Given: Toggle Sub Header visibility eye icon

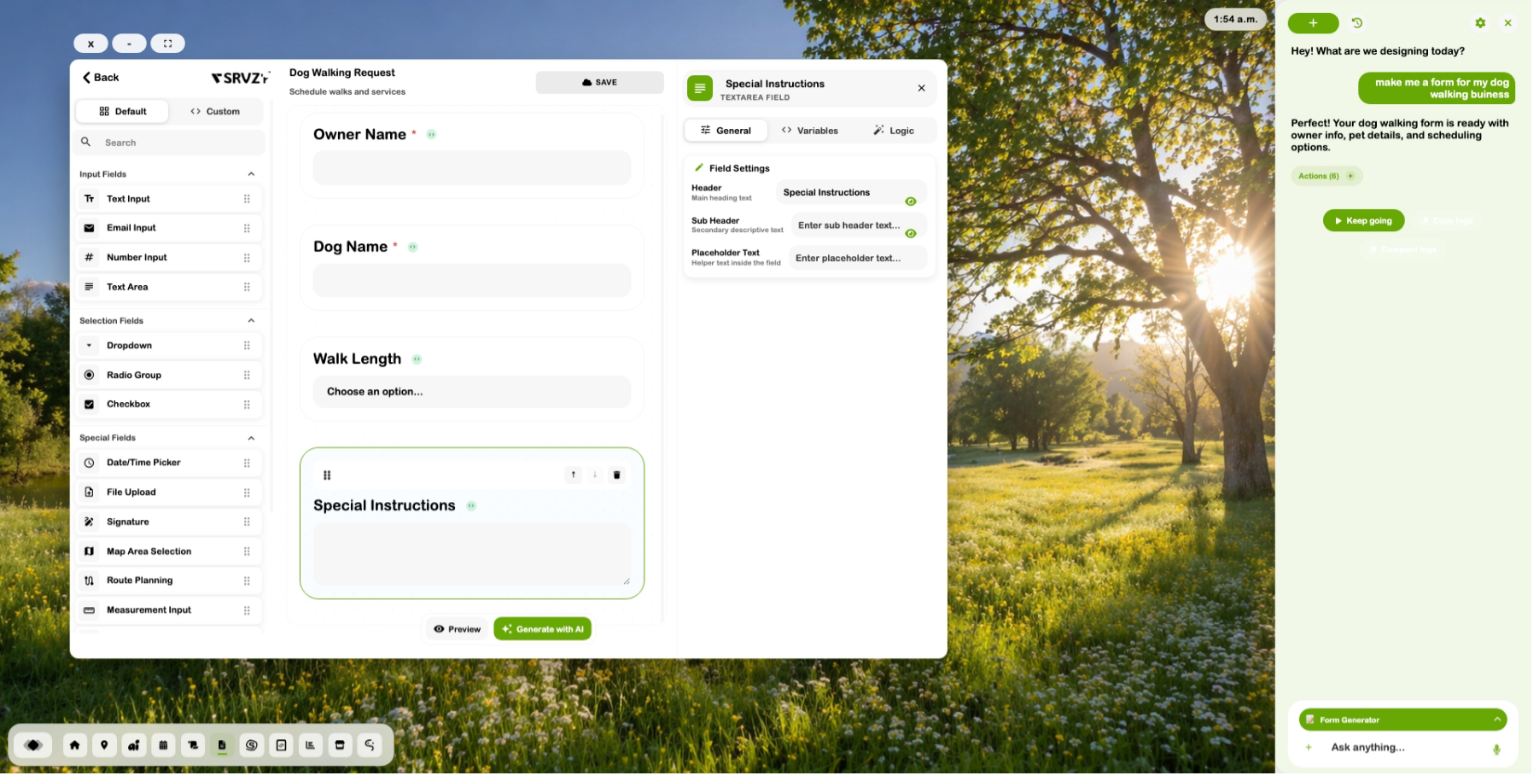Looking at the screenshot, I should [x=910, y=233].
